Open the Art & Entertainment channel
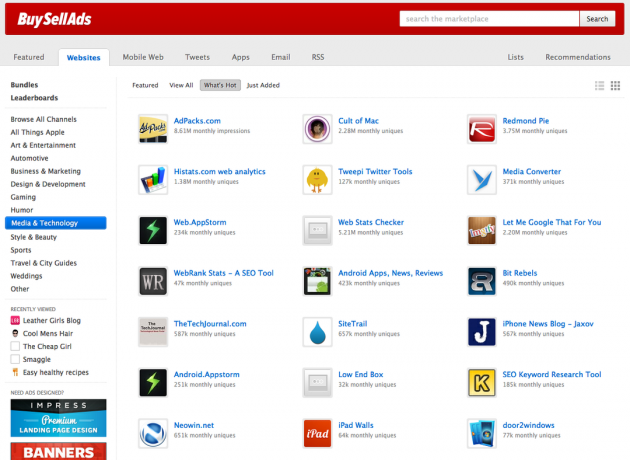 click(43, 145)
